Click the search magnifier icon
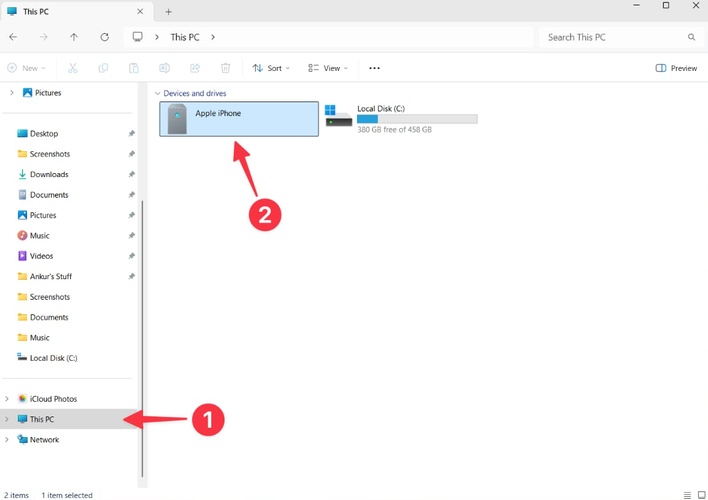Screen dimensions: 708x500 691,37
